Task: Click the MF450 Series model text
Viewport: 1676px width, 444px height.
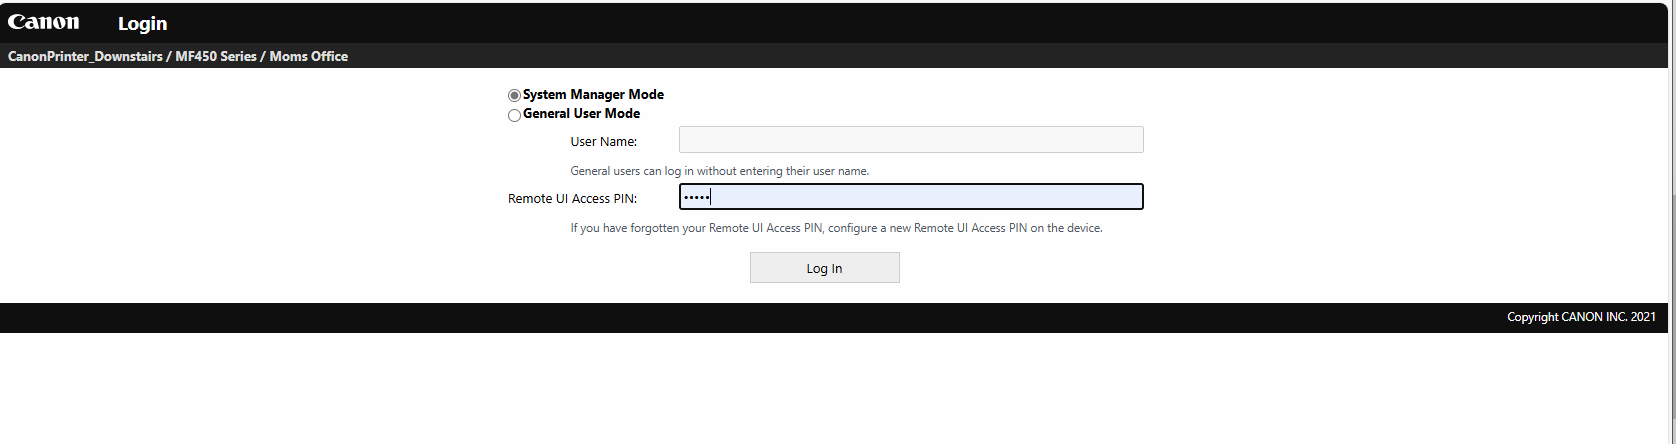Action: click(x=216, y=56)
